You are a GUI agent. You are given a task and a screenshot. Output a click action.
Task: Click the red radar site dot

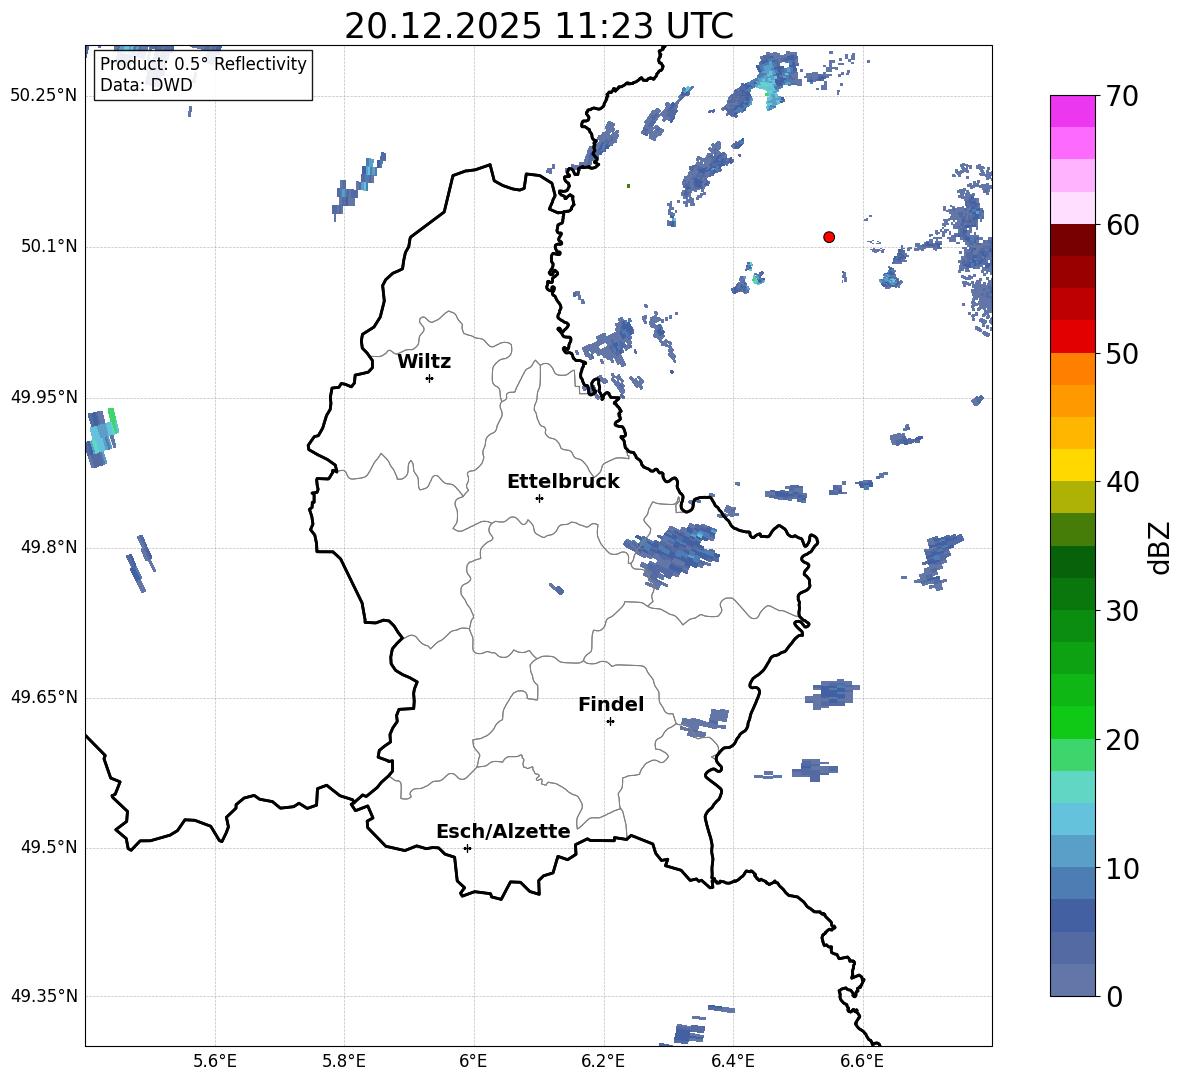tap(829, 237)
